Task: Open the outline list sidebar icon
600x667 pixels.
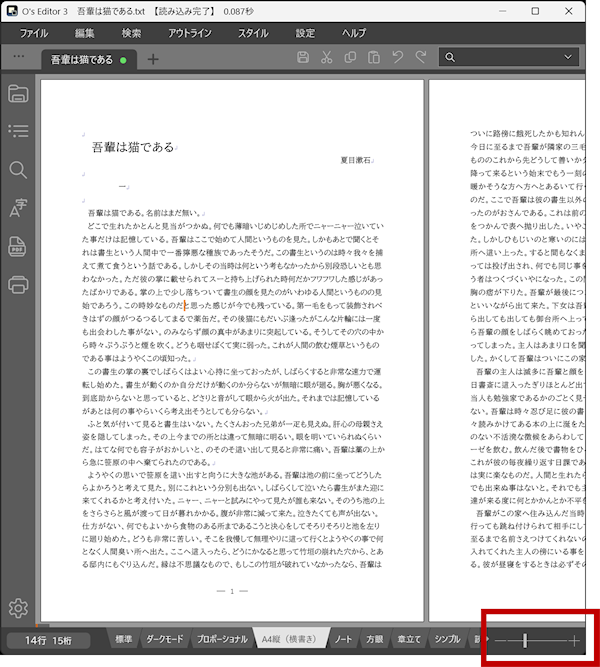Action: pyautogui.click(x=18, y=131)
